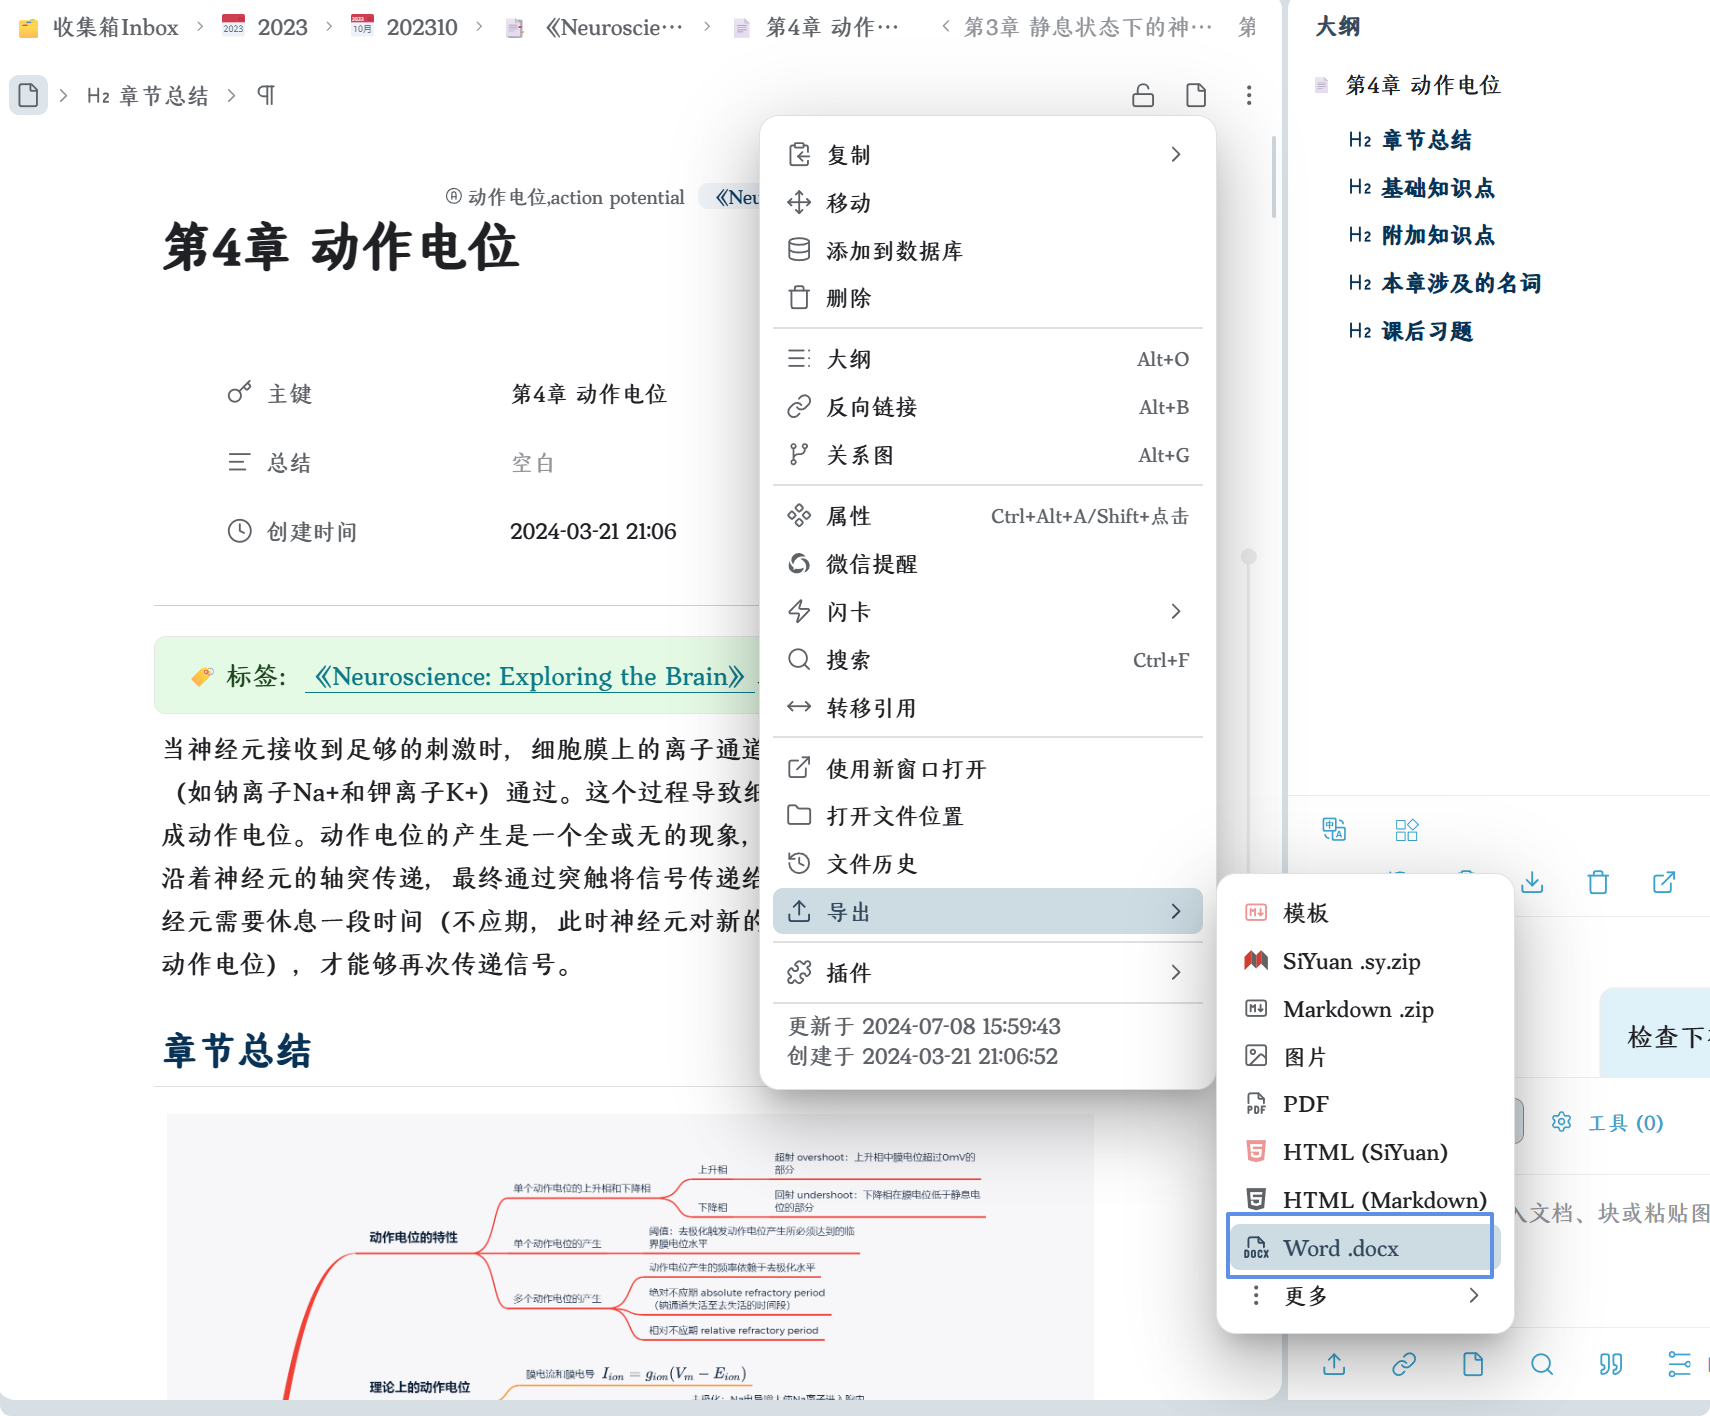The height and width of the screenshot is (1416, 1710).
Task: Jump to 本章涉及的名词 in outline
Action: [x=1462, y=283]
